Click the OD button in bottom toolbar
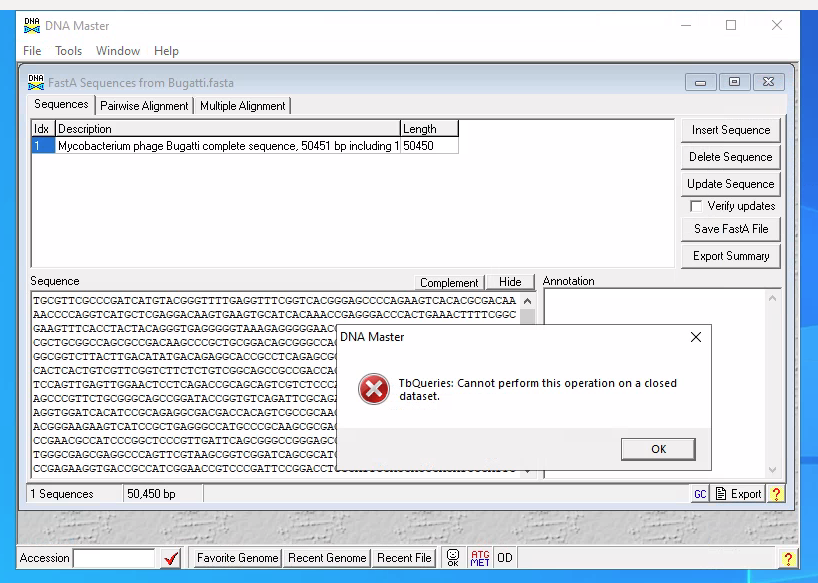Viewport: 818px width, 583px height. [505, 558]
